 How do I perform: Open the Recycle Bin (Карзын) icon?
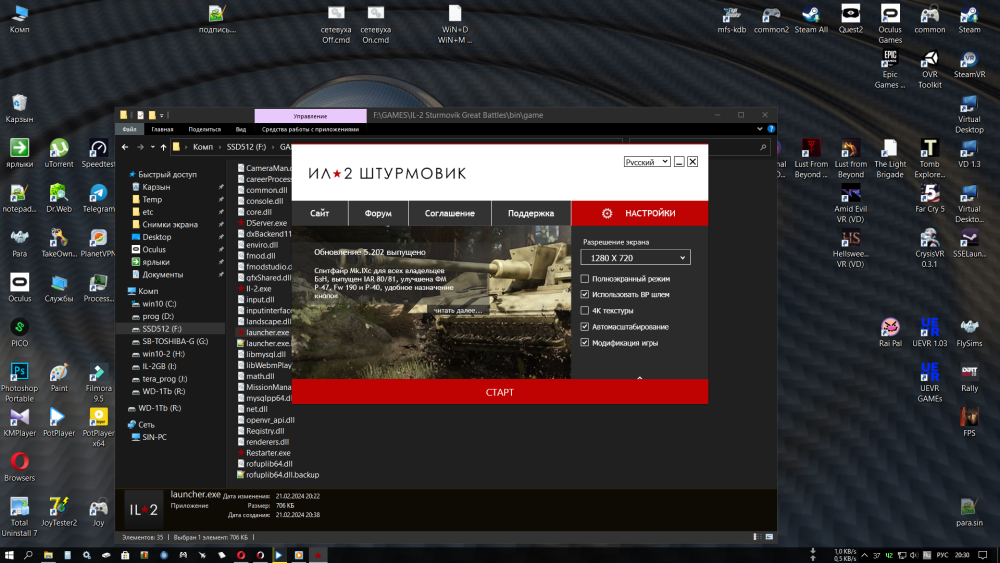tap(20, 108)
